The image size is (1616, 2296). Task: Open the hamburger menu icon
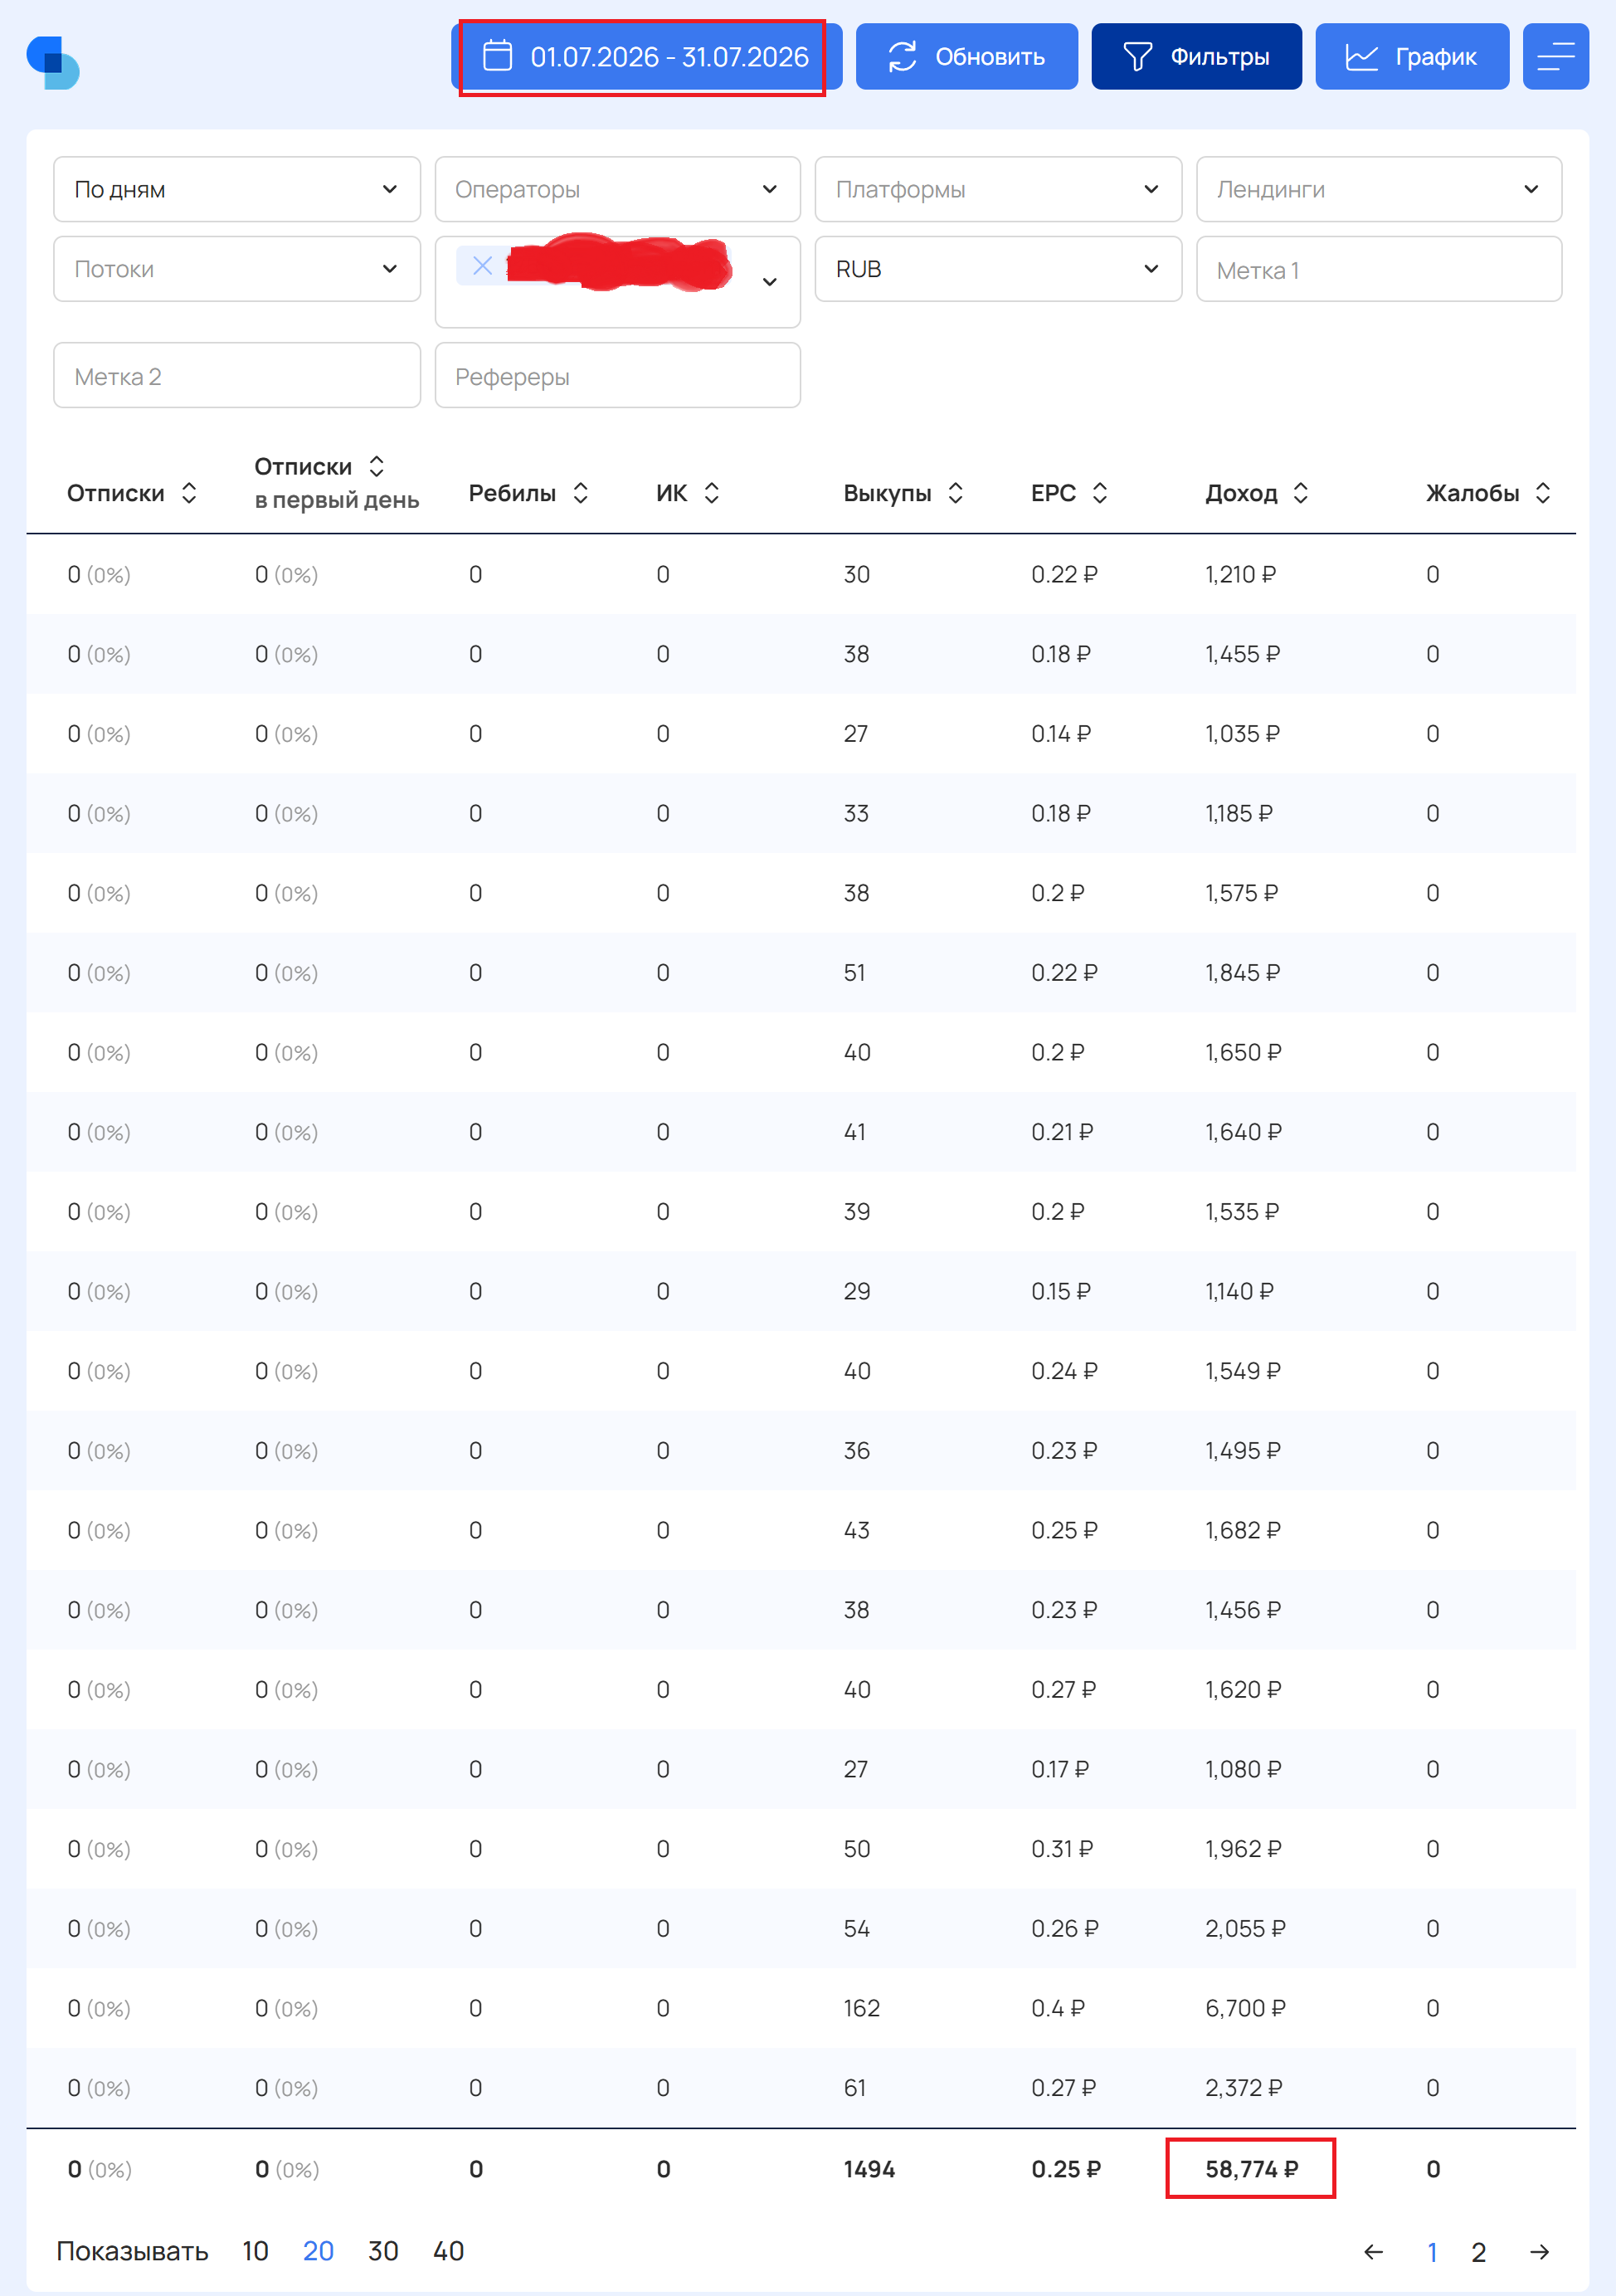[x=1555, y=57]
